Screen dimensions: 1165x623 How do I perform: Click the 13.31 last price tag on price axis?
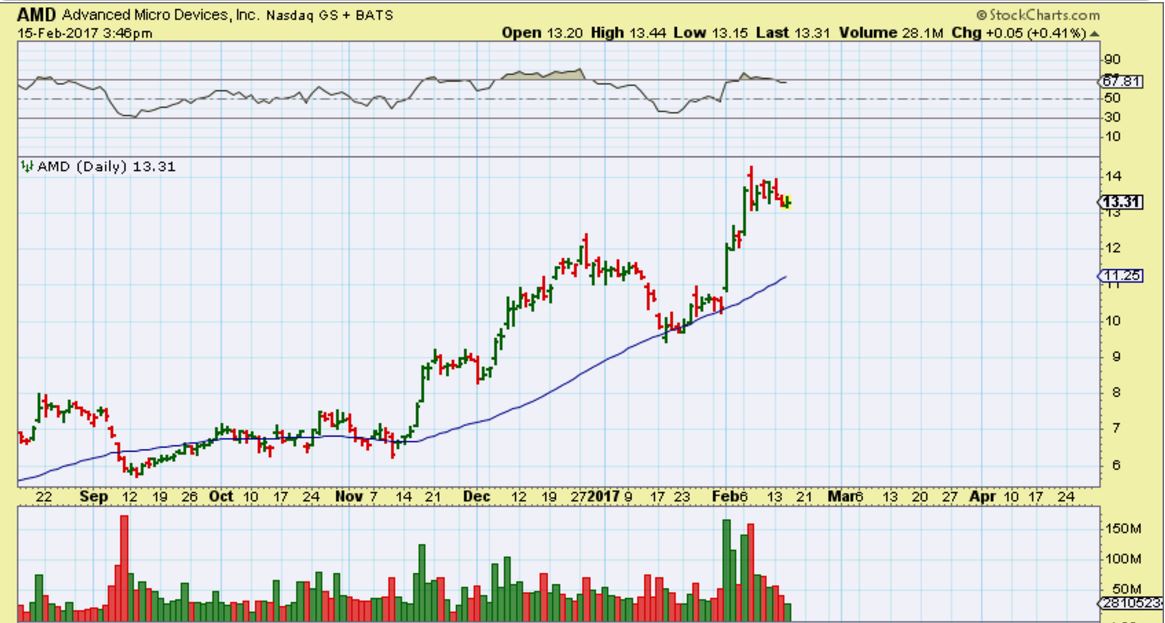point(1121,202)
